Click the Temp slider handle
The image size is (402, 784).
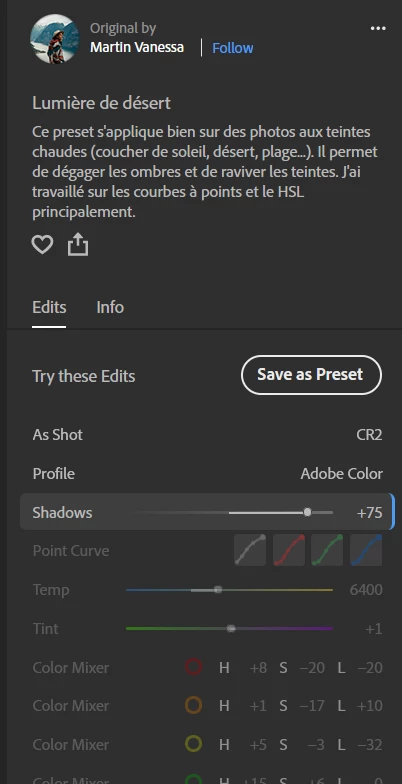pos(218,590)
